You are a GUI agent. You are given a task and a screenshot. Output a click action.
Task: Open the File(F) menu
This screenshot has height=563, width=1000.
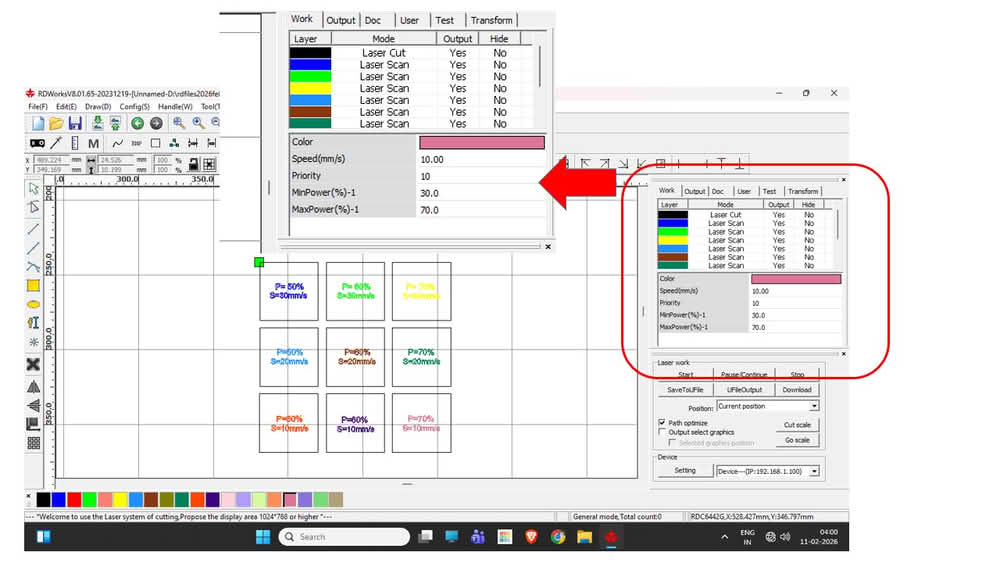point(38,106)
